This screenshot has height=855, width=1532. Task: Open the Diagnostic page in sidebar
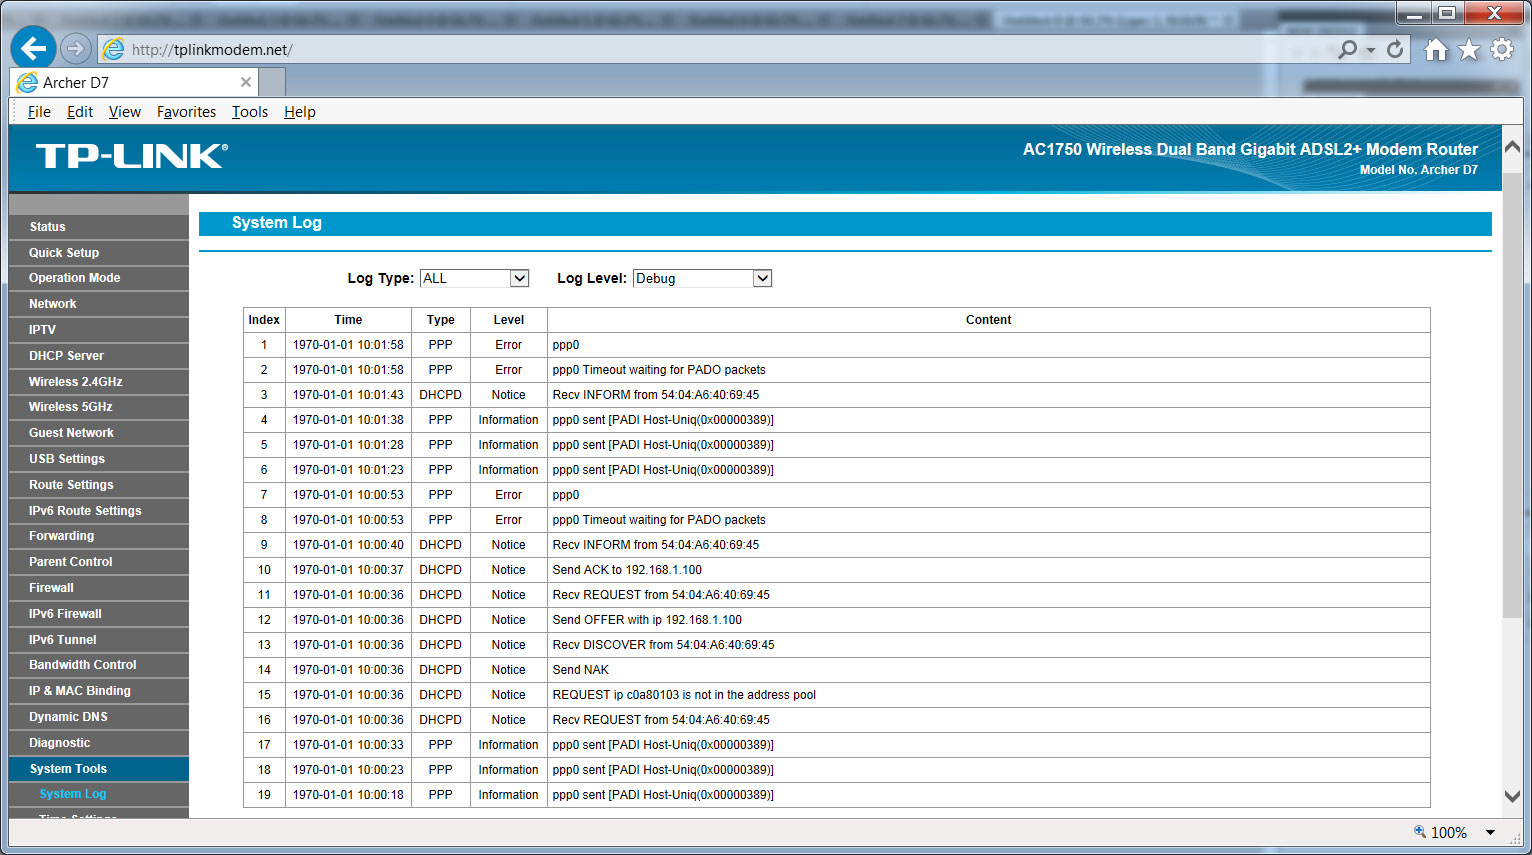click(x=60, y=743)
